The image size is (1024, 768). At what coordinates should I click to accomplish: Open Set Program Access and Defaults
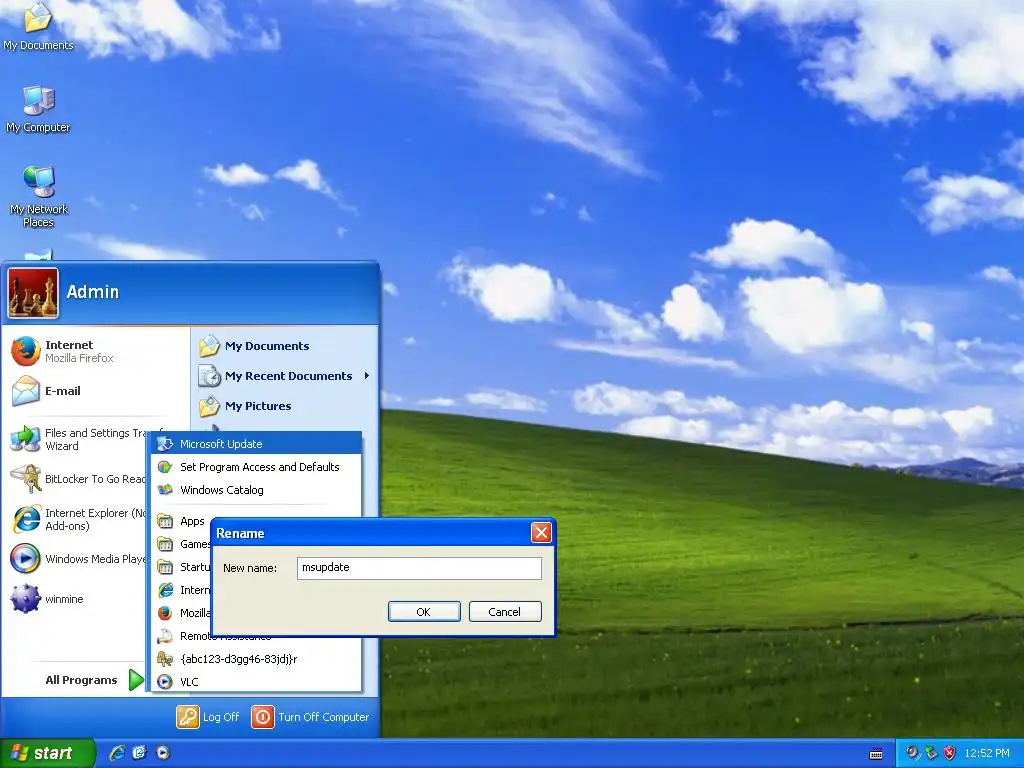click(x=256, y=467)
